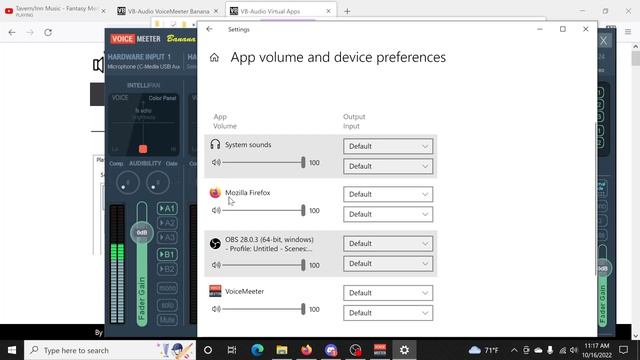Open OBS Input device dropdown
640x360 pixels.
click(x=388, y=264)
